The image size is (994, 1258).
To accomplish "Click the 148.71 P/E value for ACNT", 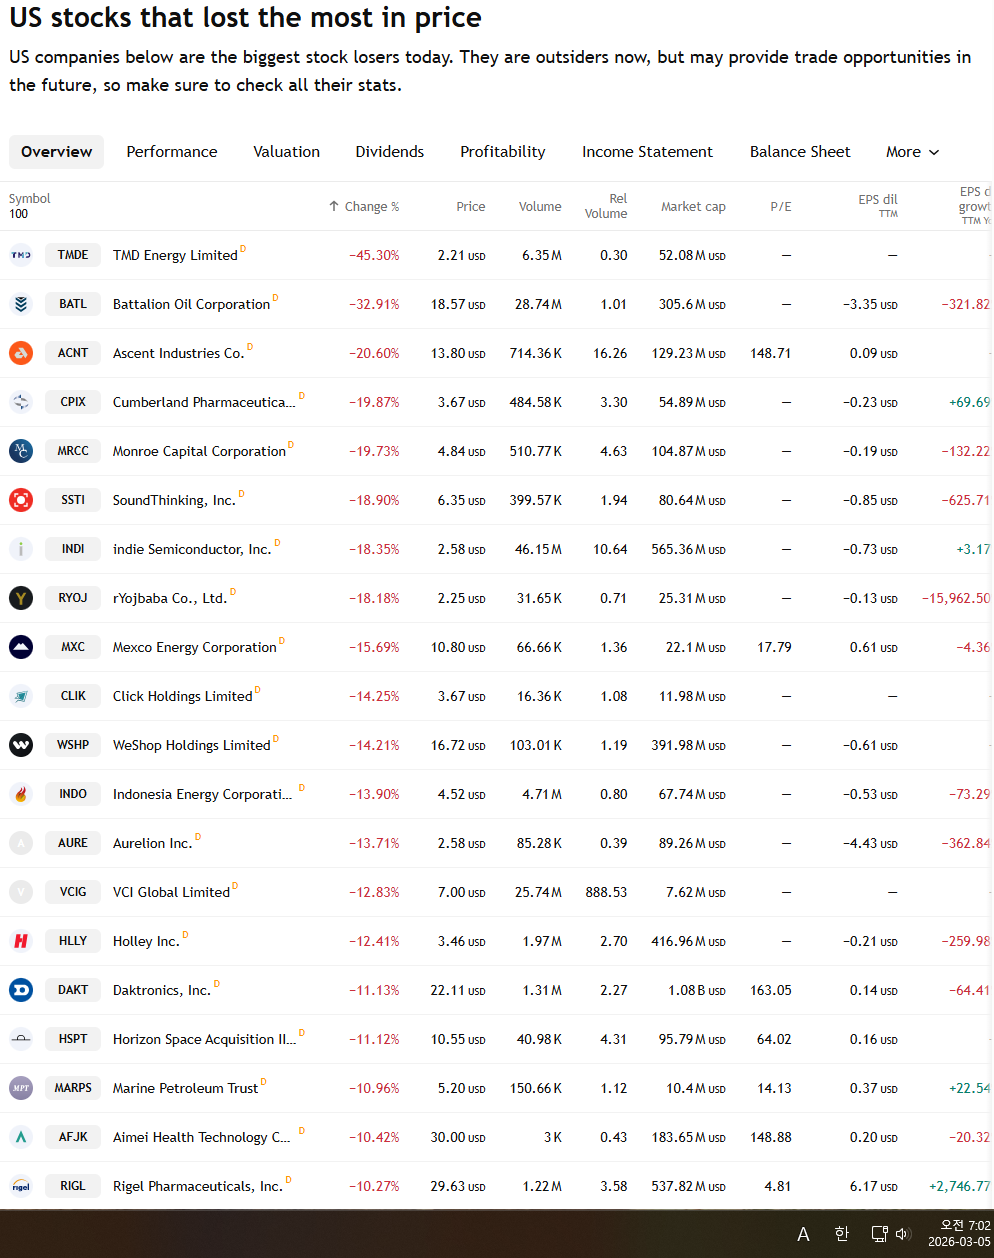I will pos(771,353).
